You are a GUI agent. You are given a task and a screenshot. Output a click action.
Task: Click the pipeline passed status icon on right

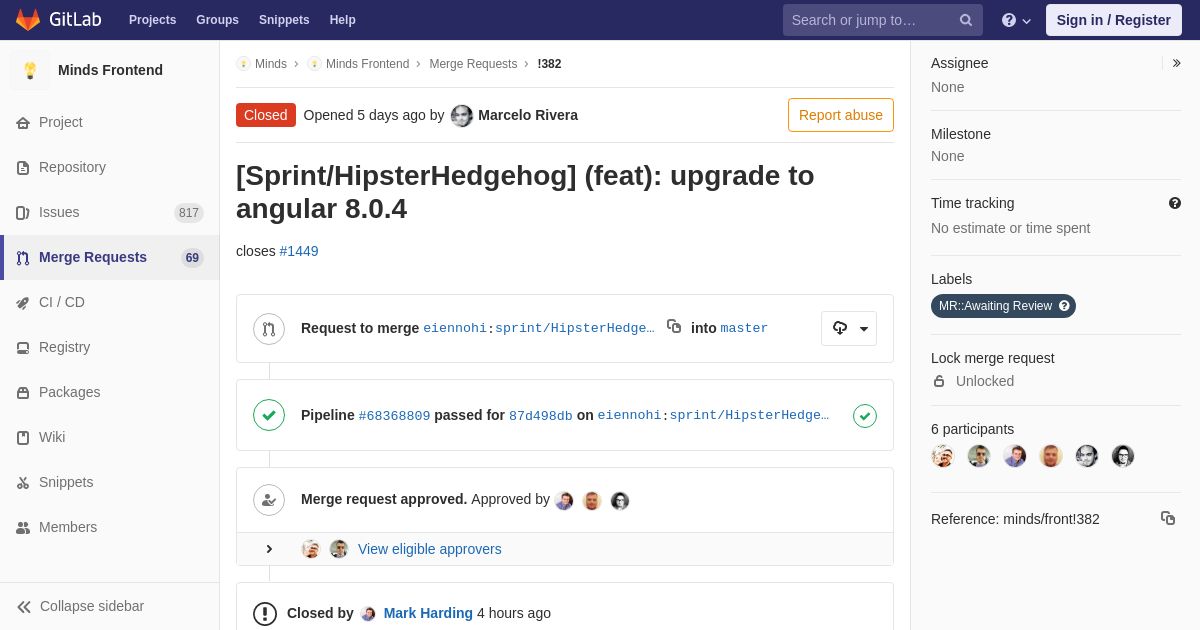[x=865, y=415]
